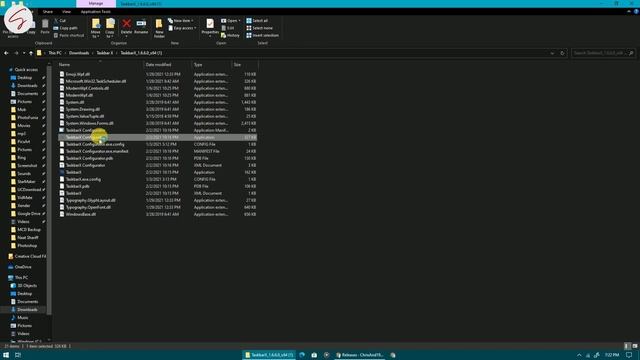Launch Microsoft Edge from the taskbar
This screenshot has width=640, height=360.
coord(302,355)
